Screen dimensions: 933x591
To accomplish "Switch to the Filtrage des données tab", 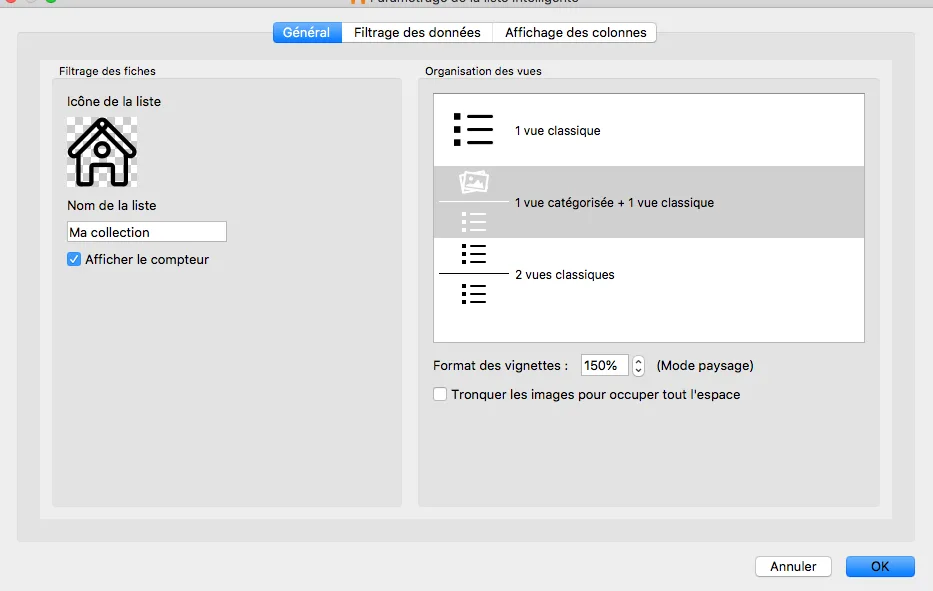I will coord(417,32).
